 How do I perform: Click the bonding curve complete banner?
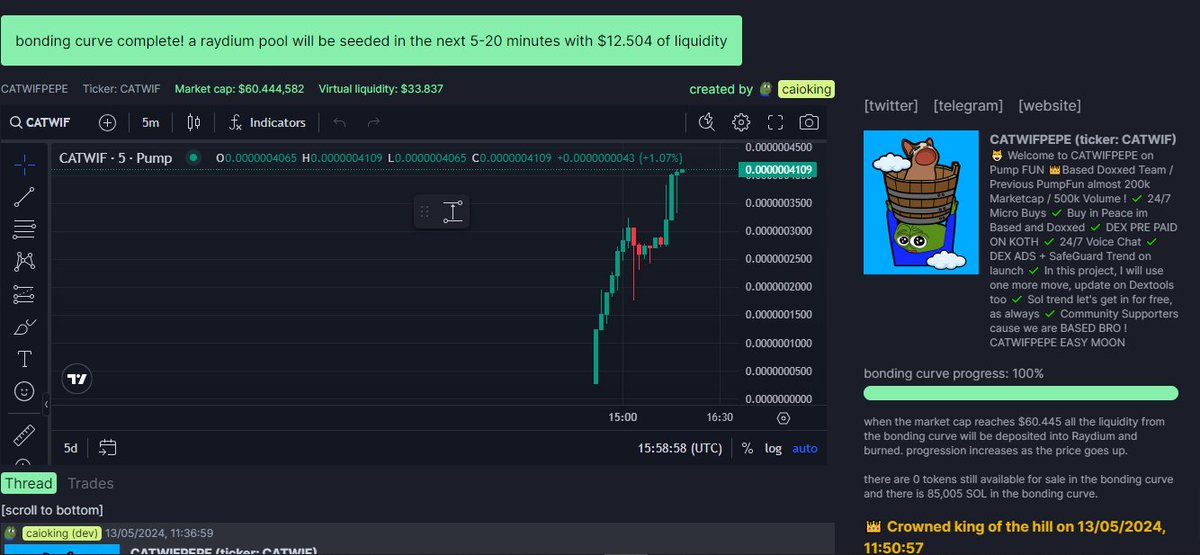tap(371, 41)
